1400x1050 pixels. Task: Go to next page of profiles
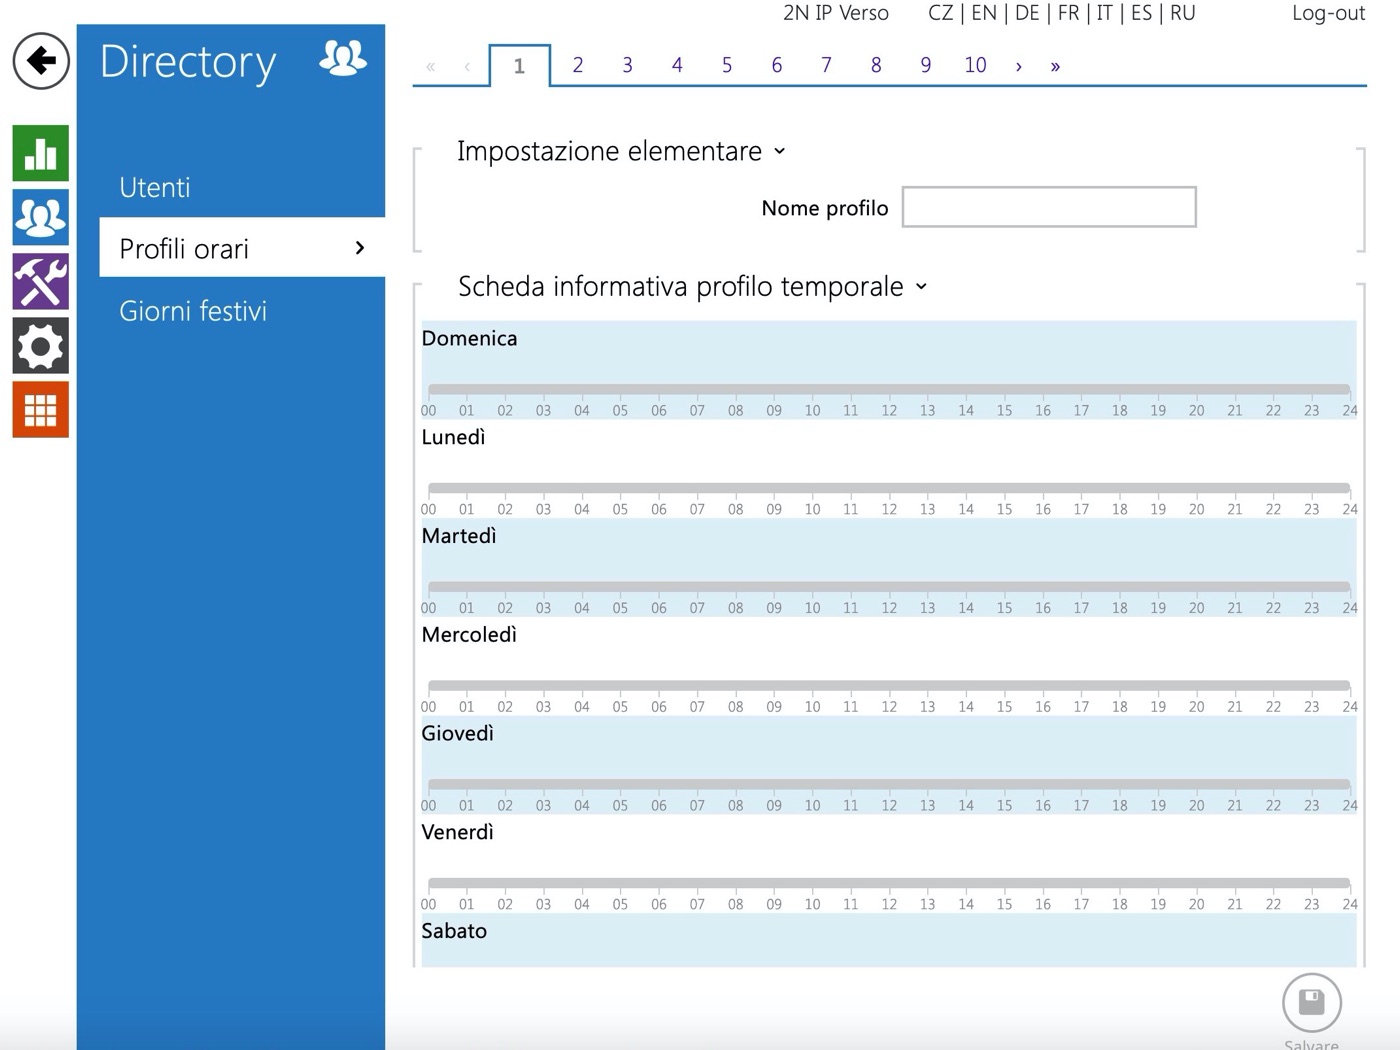1019,67
